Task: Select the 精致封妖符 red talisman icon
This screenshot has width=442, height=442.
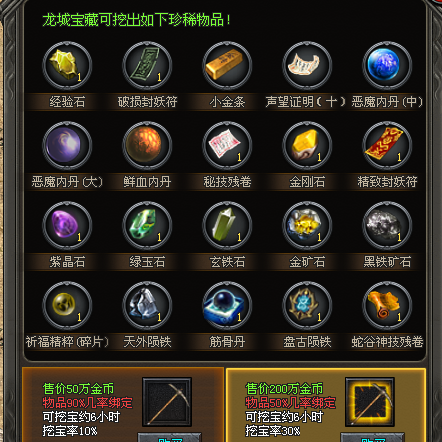Action: pos(387,145)
